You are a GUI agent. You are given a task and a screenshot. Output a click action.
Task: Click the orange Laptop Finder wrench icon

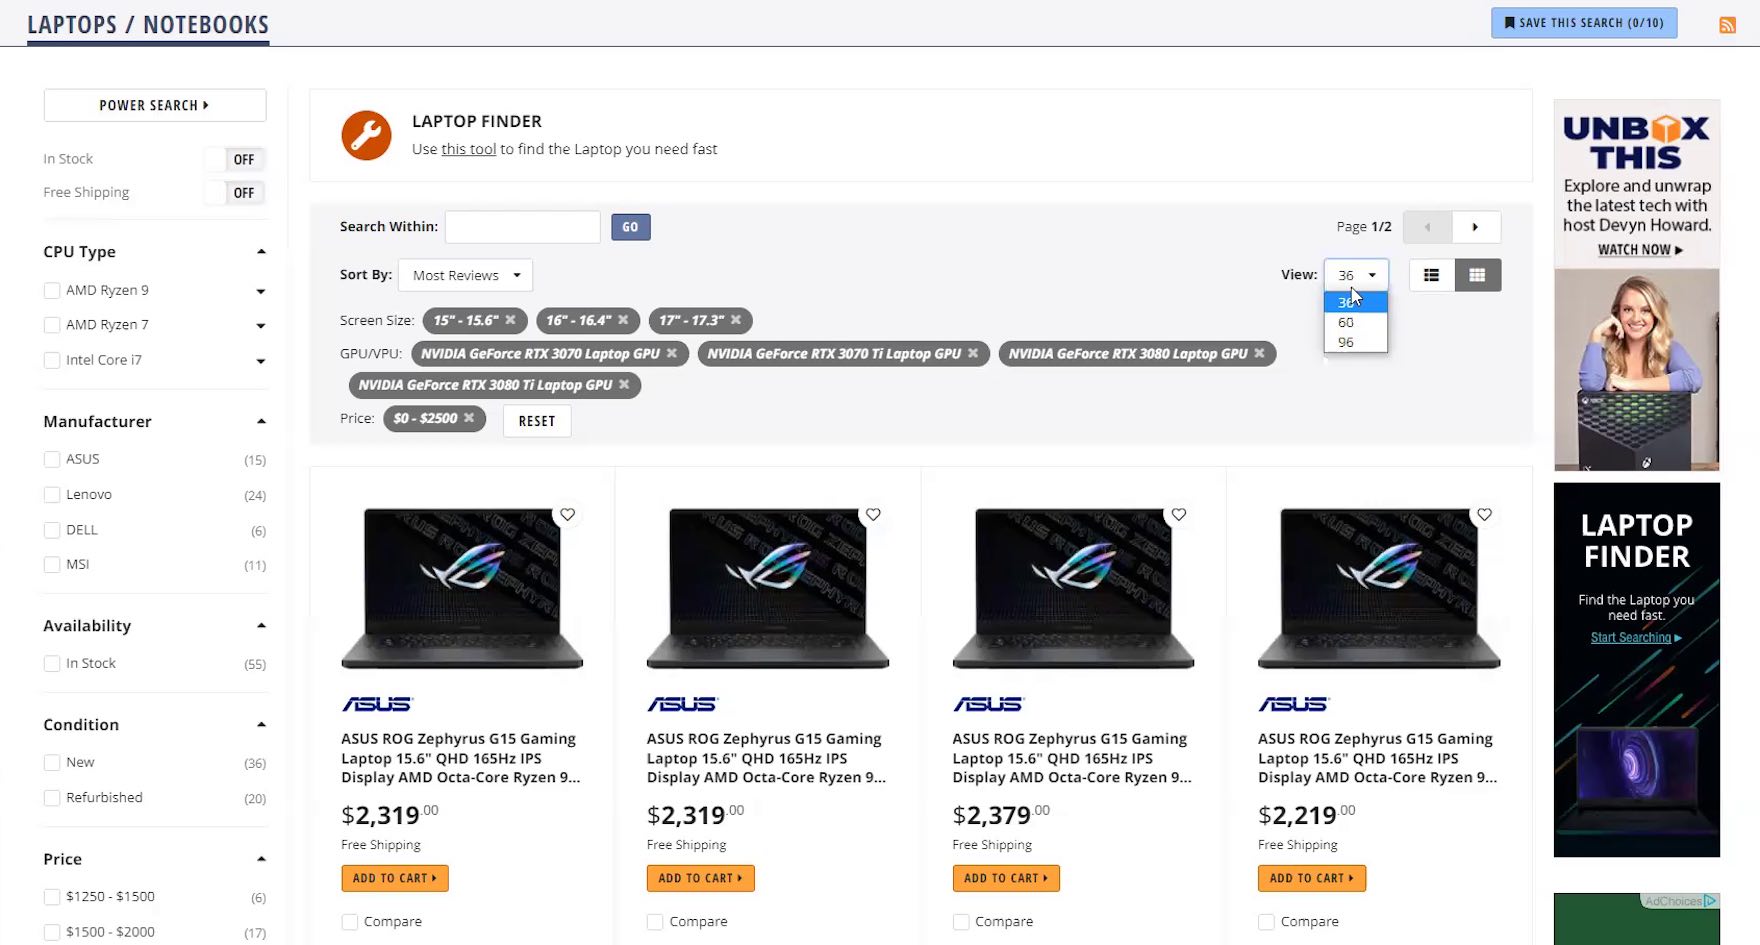point(366,135)
